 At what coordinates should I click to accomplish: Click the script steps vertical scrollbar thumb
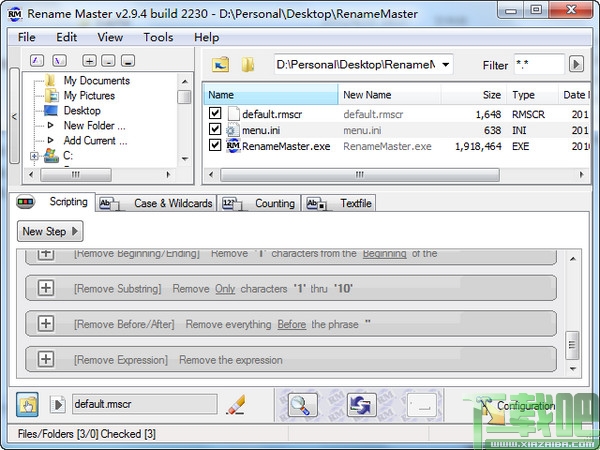(572, 345)
